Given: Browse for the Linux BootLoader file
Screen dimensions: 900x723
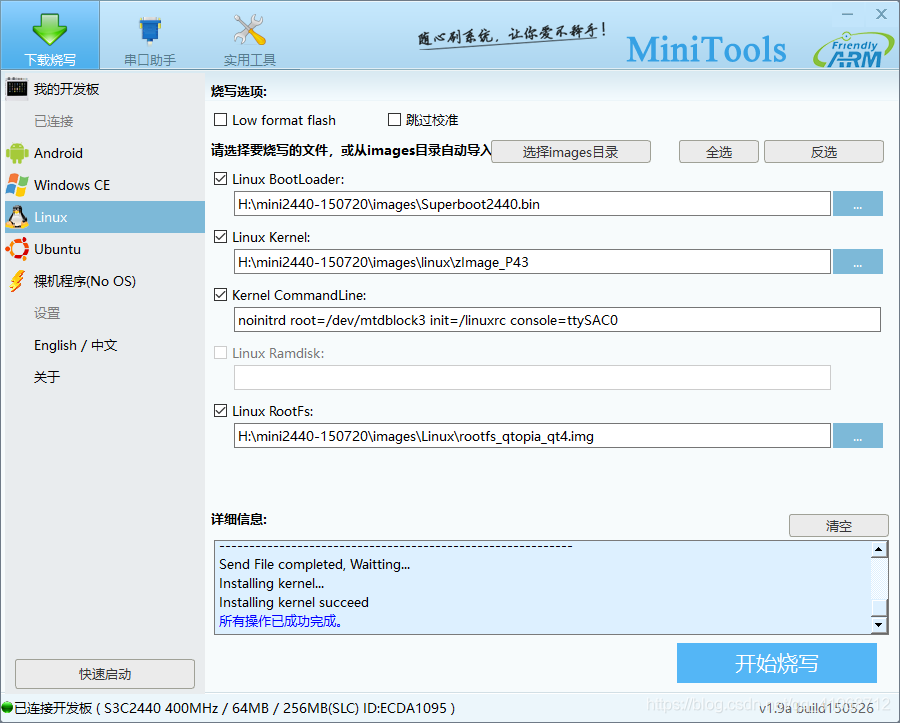Looking at the screenshot, I should point(858,204).
